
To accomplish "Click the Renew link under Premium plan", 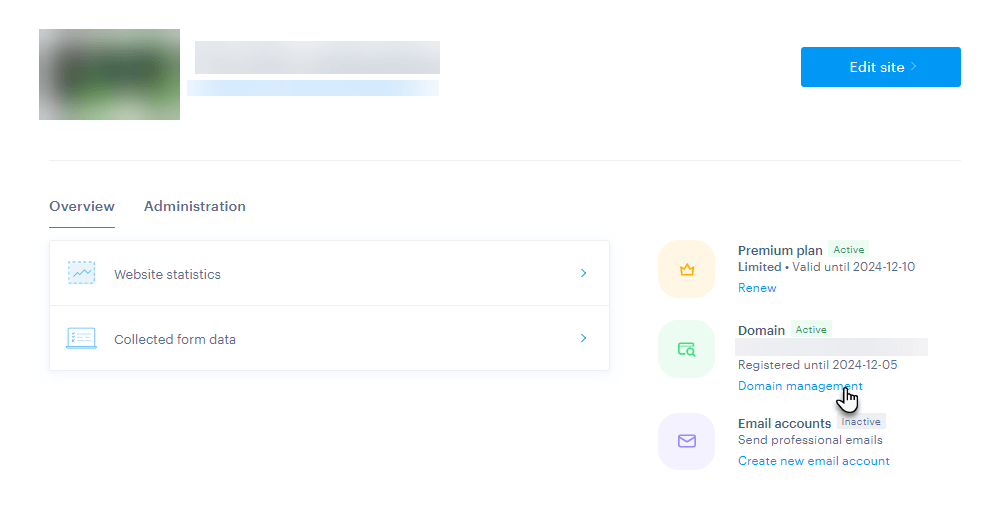I will 757,288.
